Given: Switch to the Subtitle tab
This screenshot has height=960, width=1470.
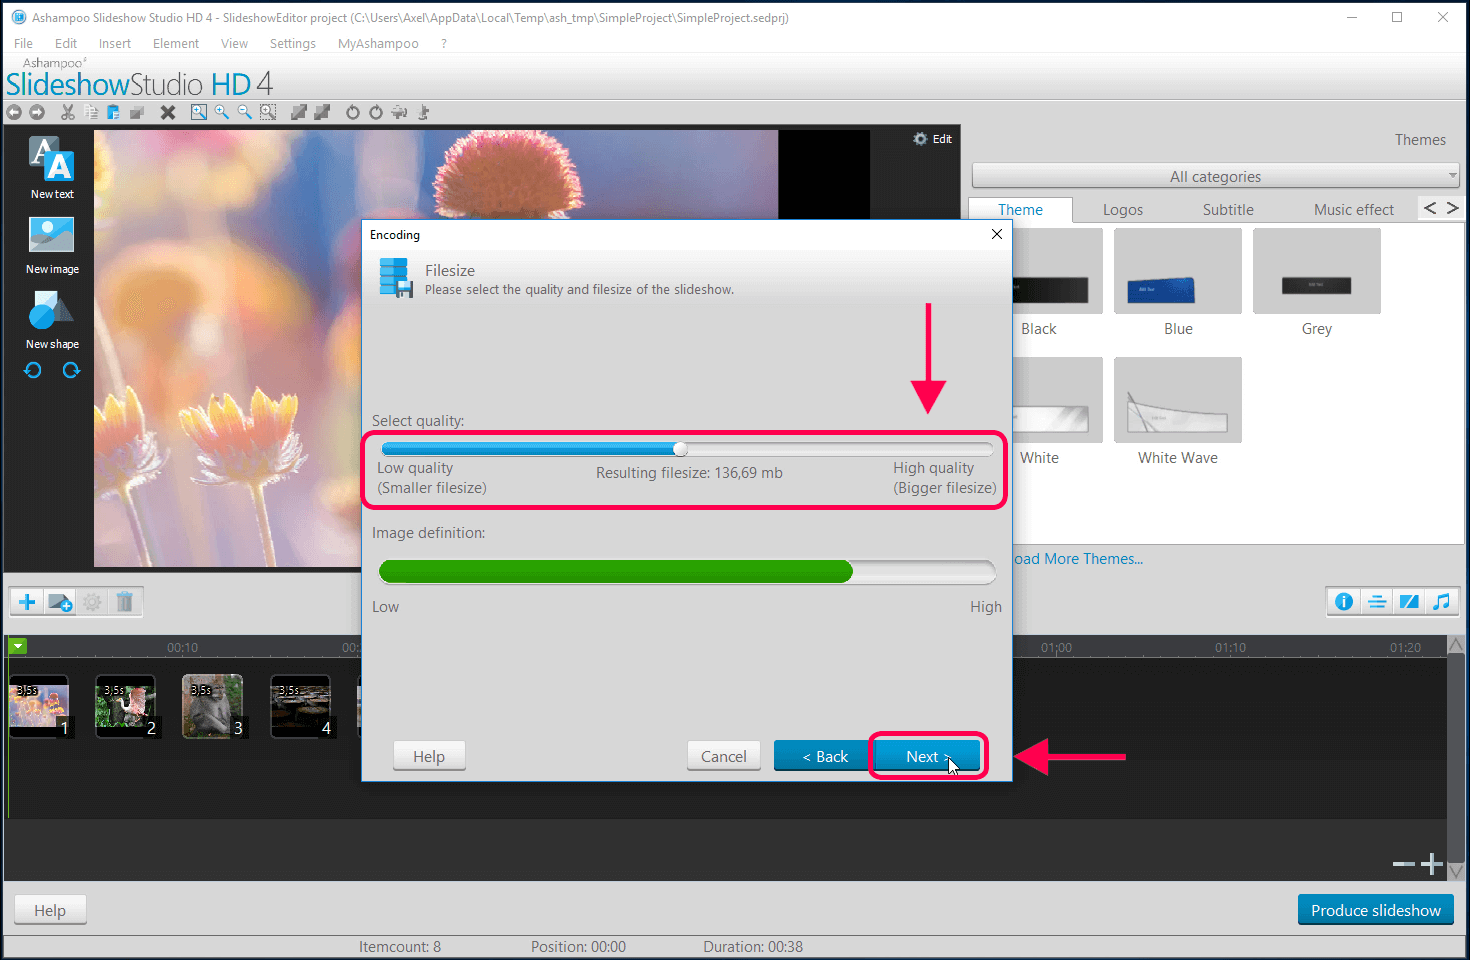Looking at the screenshot, I should tap(1228, 210).
